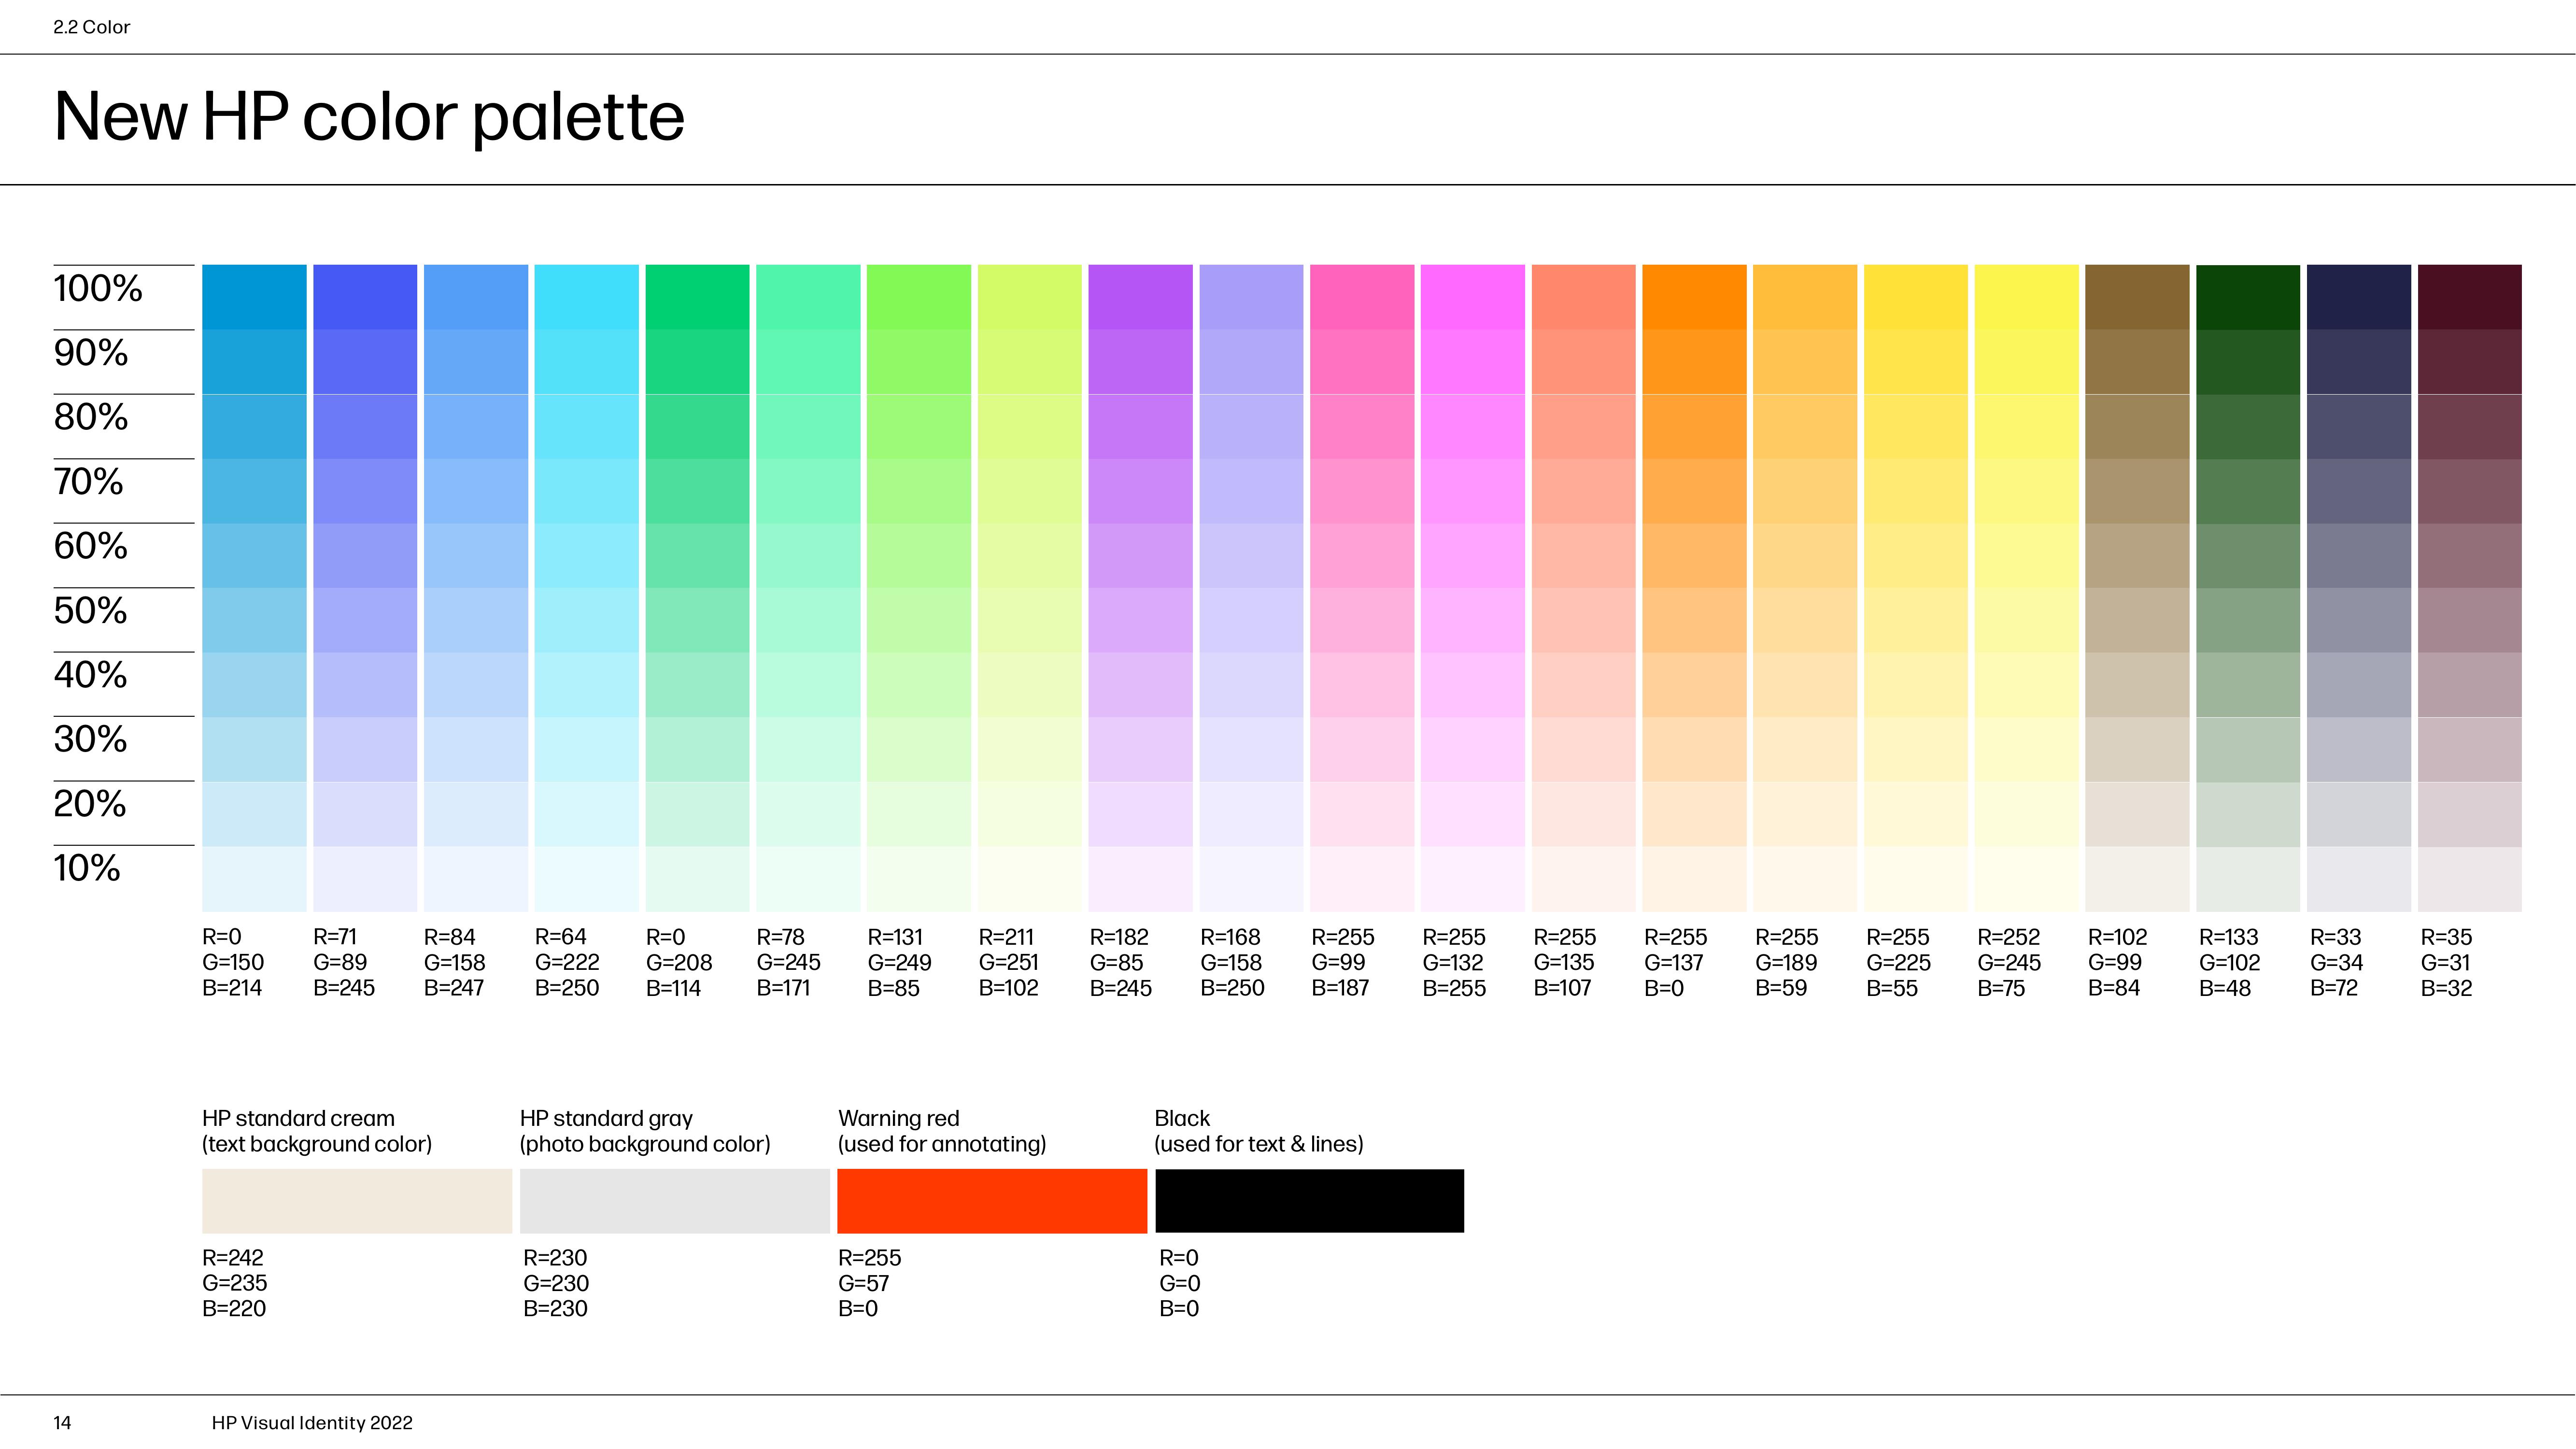This screenshot has width=2576, height=1449.
Task: Click 100% swatch above R=0 G=150 B=214
Action: tap(254, 297)
